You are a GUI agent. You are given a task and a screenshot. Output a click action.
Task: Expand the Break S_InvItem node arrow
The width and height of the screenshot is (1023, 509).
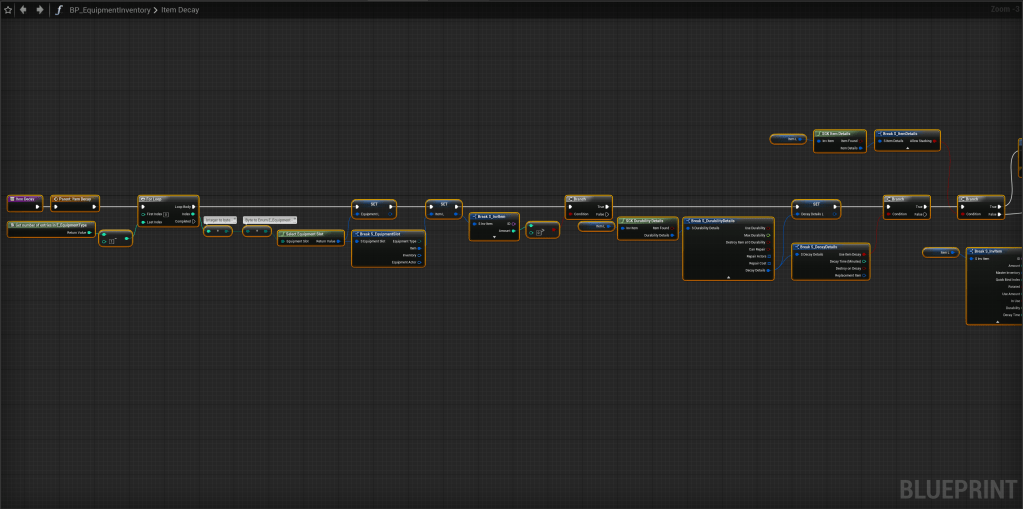494,238
